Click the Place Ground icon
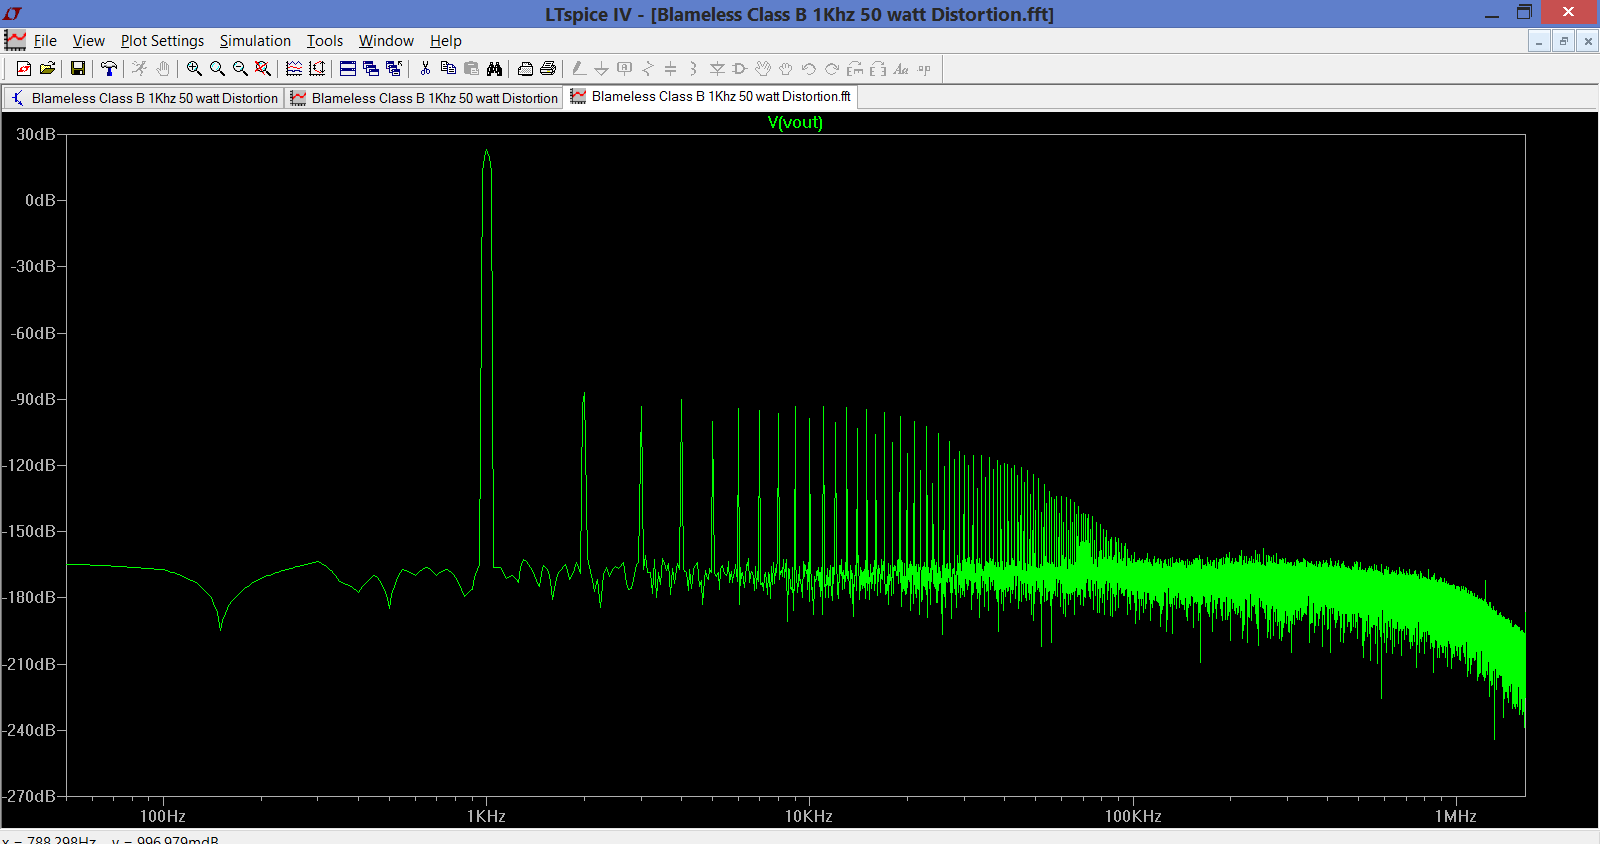This screenshot has width=1600, height=844. pos(601,69)
